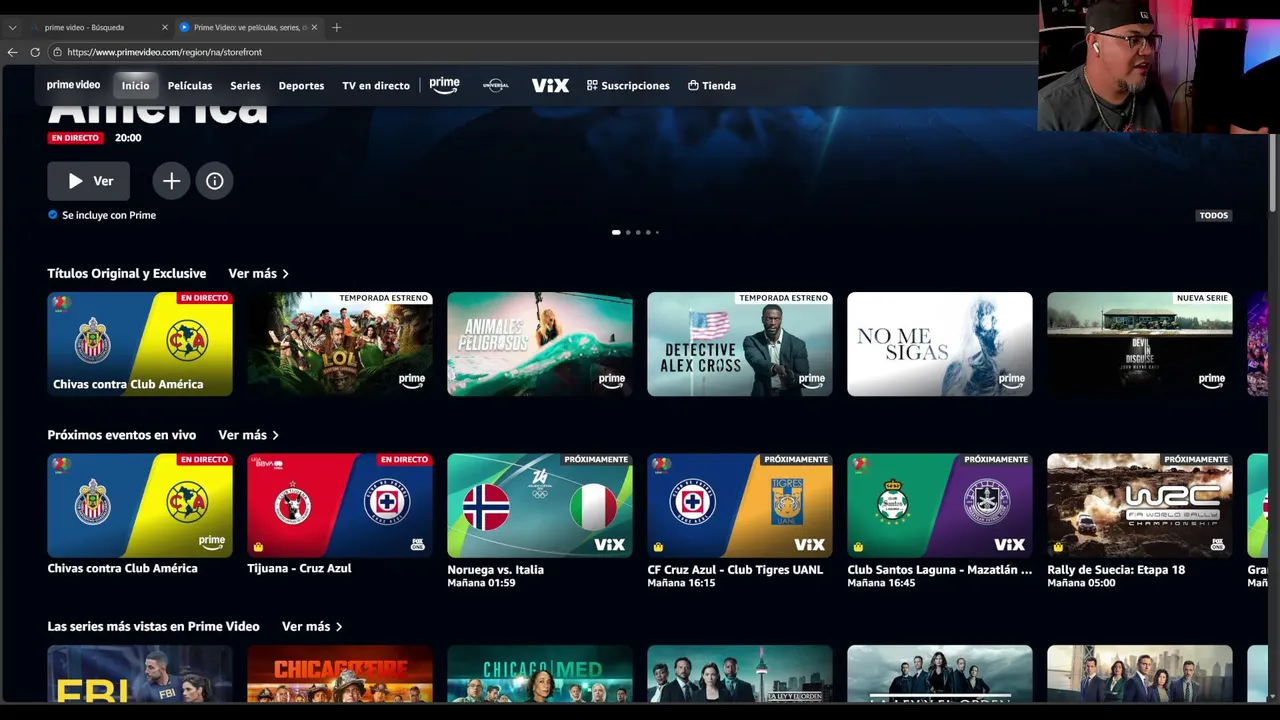1280x720 pixels.
Task: Open the ViX channel logo
Action: point(550,85)
